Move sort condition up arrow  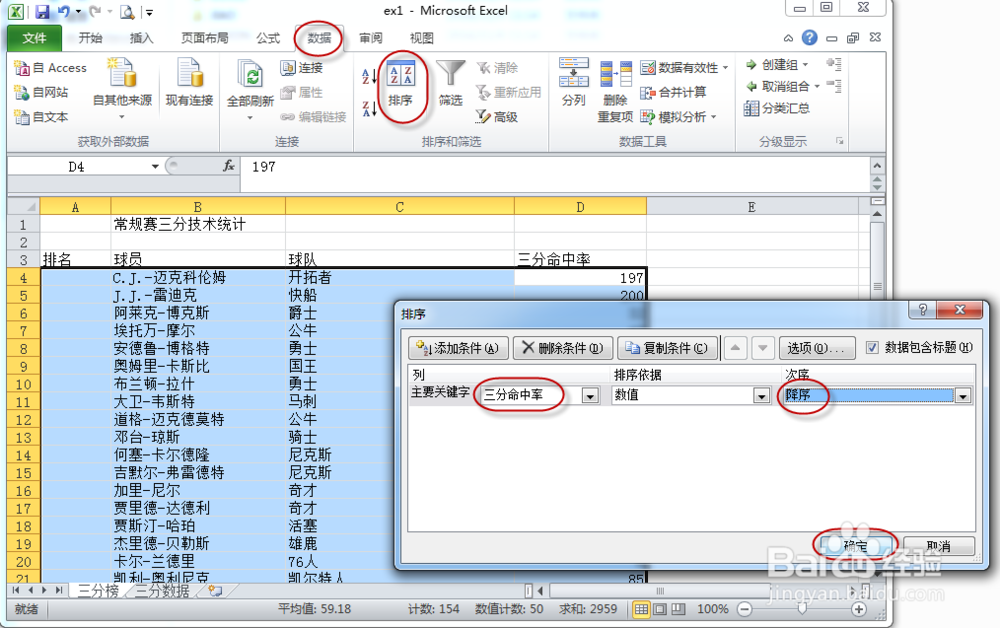click(x=735, y=348)
